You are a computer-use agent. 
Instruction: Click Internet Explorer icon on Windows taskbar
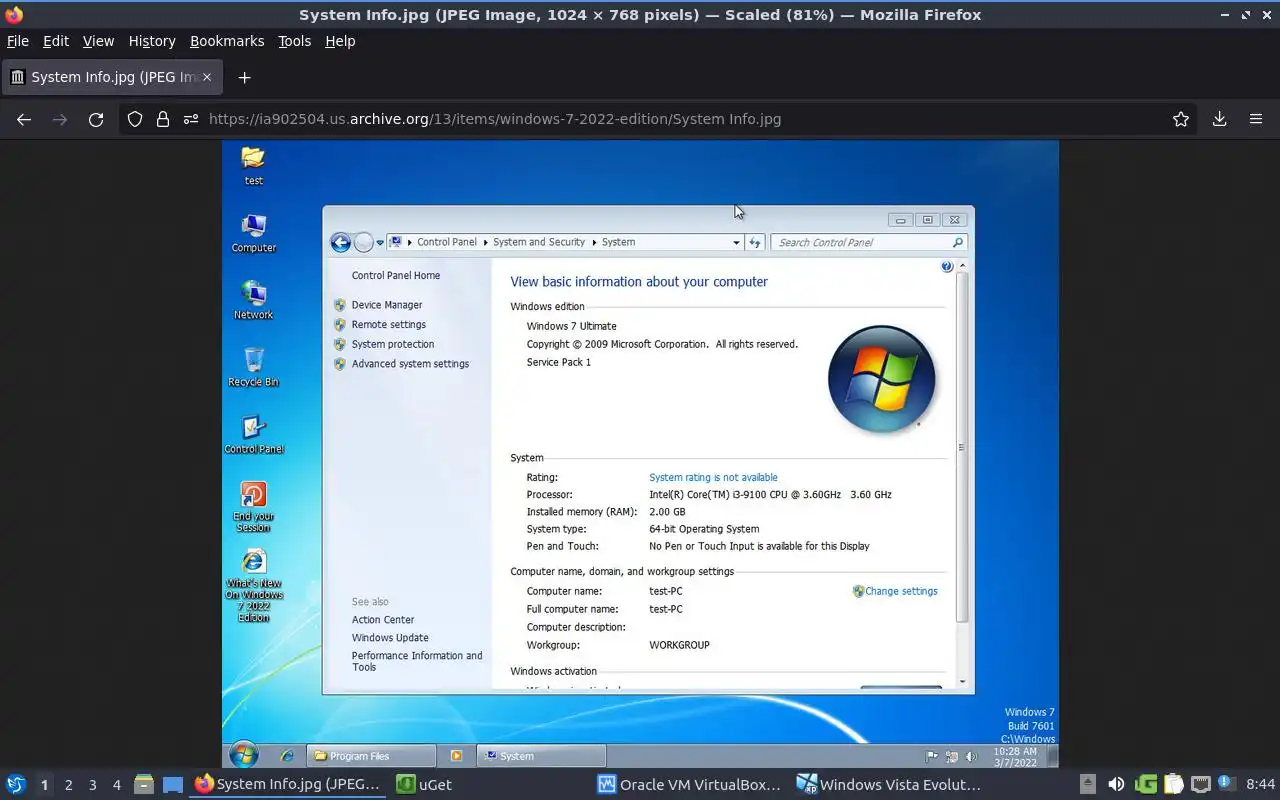coord(287,756)
